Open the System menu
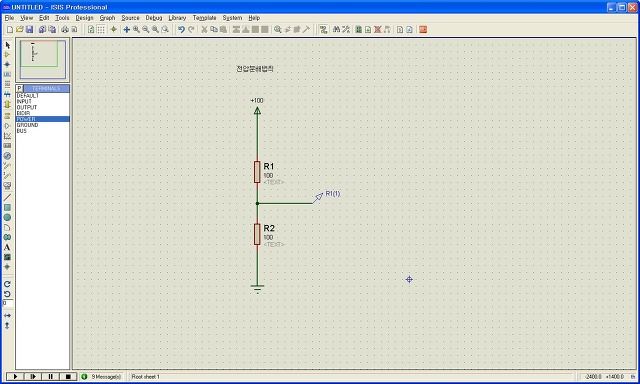Screen dimensions: 640x384 coord(232,18)
